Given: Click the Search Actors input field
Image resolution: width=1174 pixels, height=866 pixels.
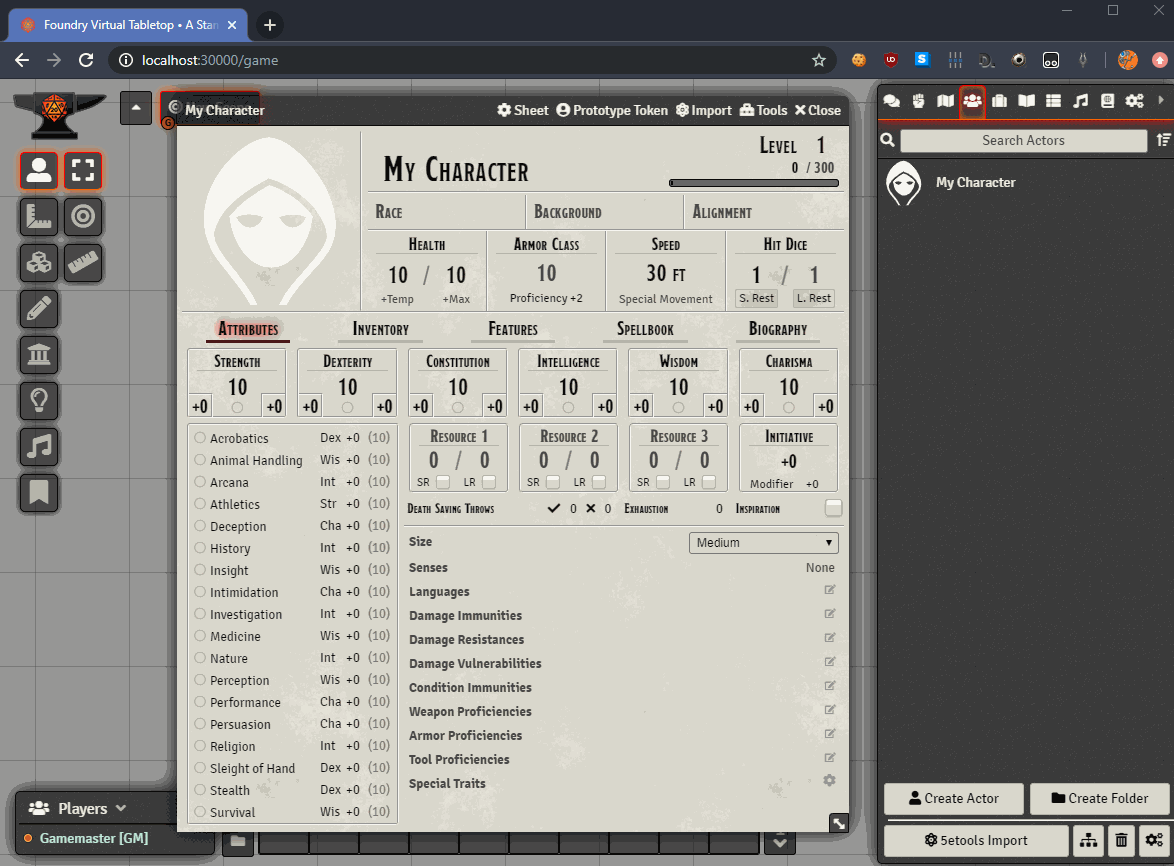Looking at the screenshot, I should point(1022,140).
